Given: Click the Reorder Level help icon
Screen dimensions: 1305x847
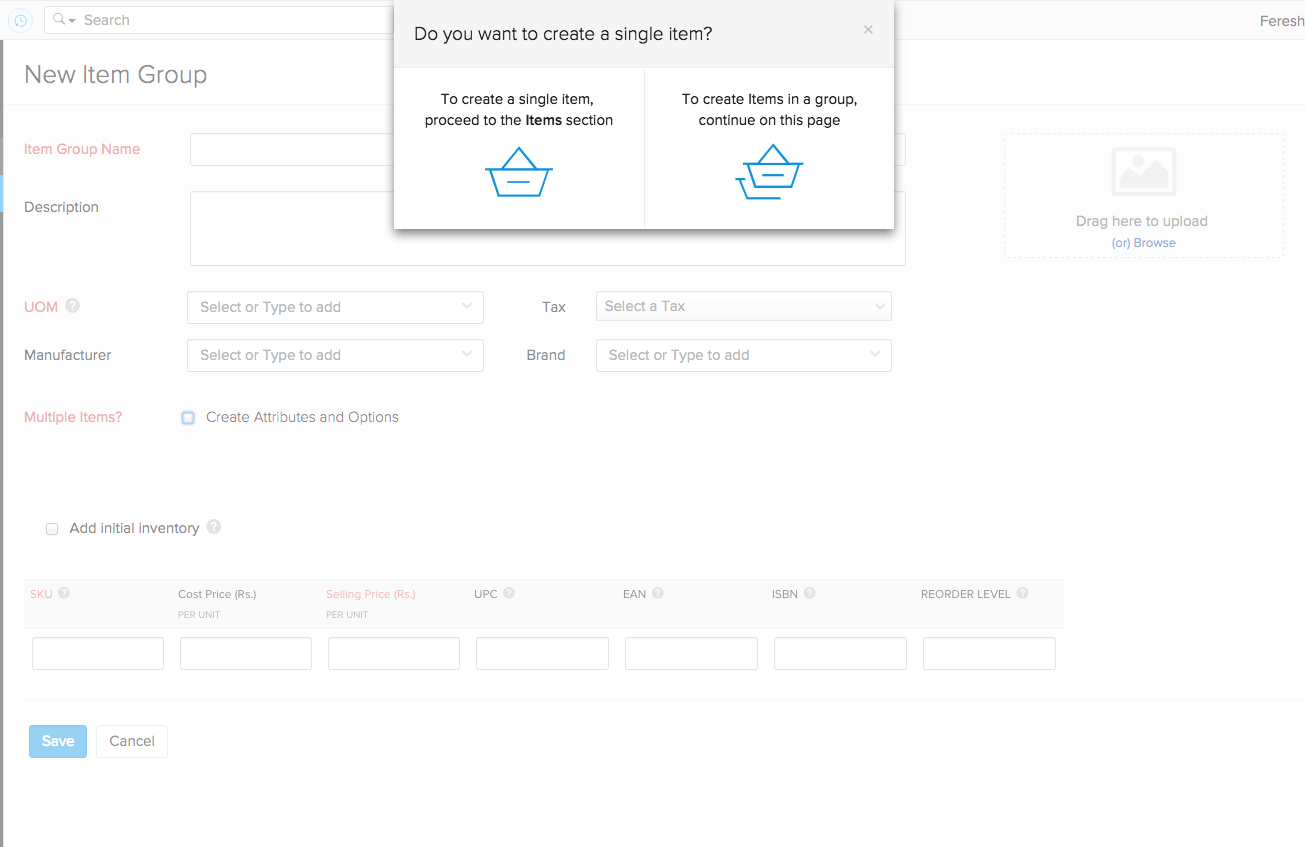Looking at the screenshot, I should 1022,592.
